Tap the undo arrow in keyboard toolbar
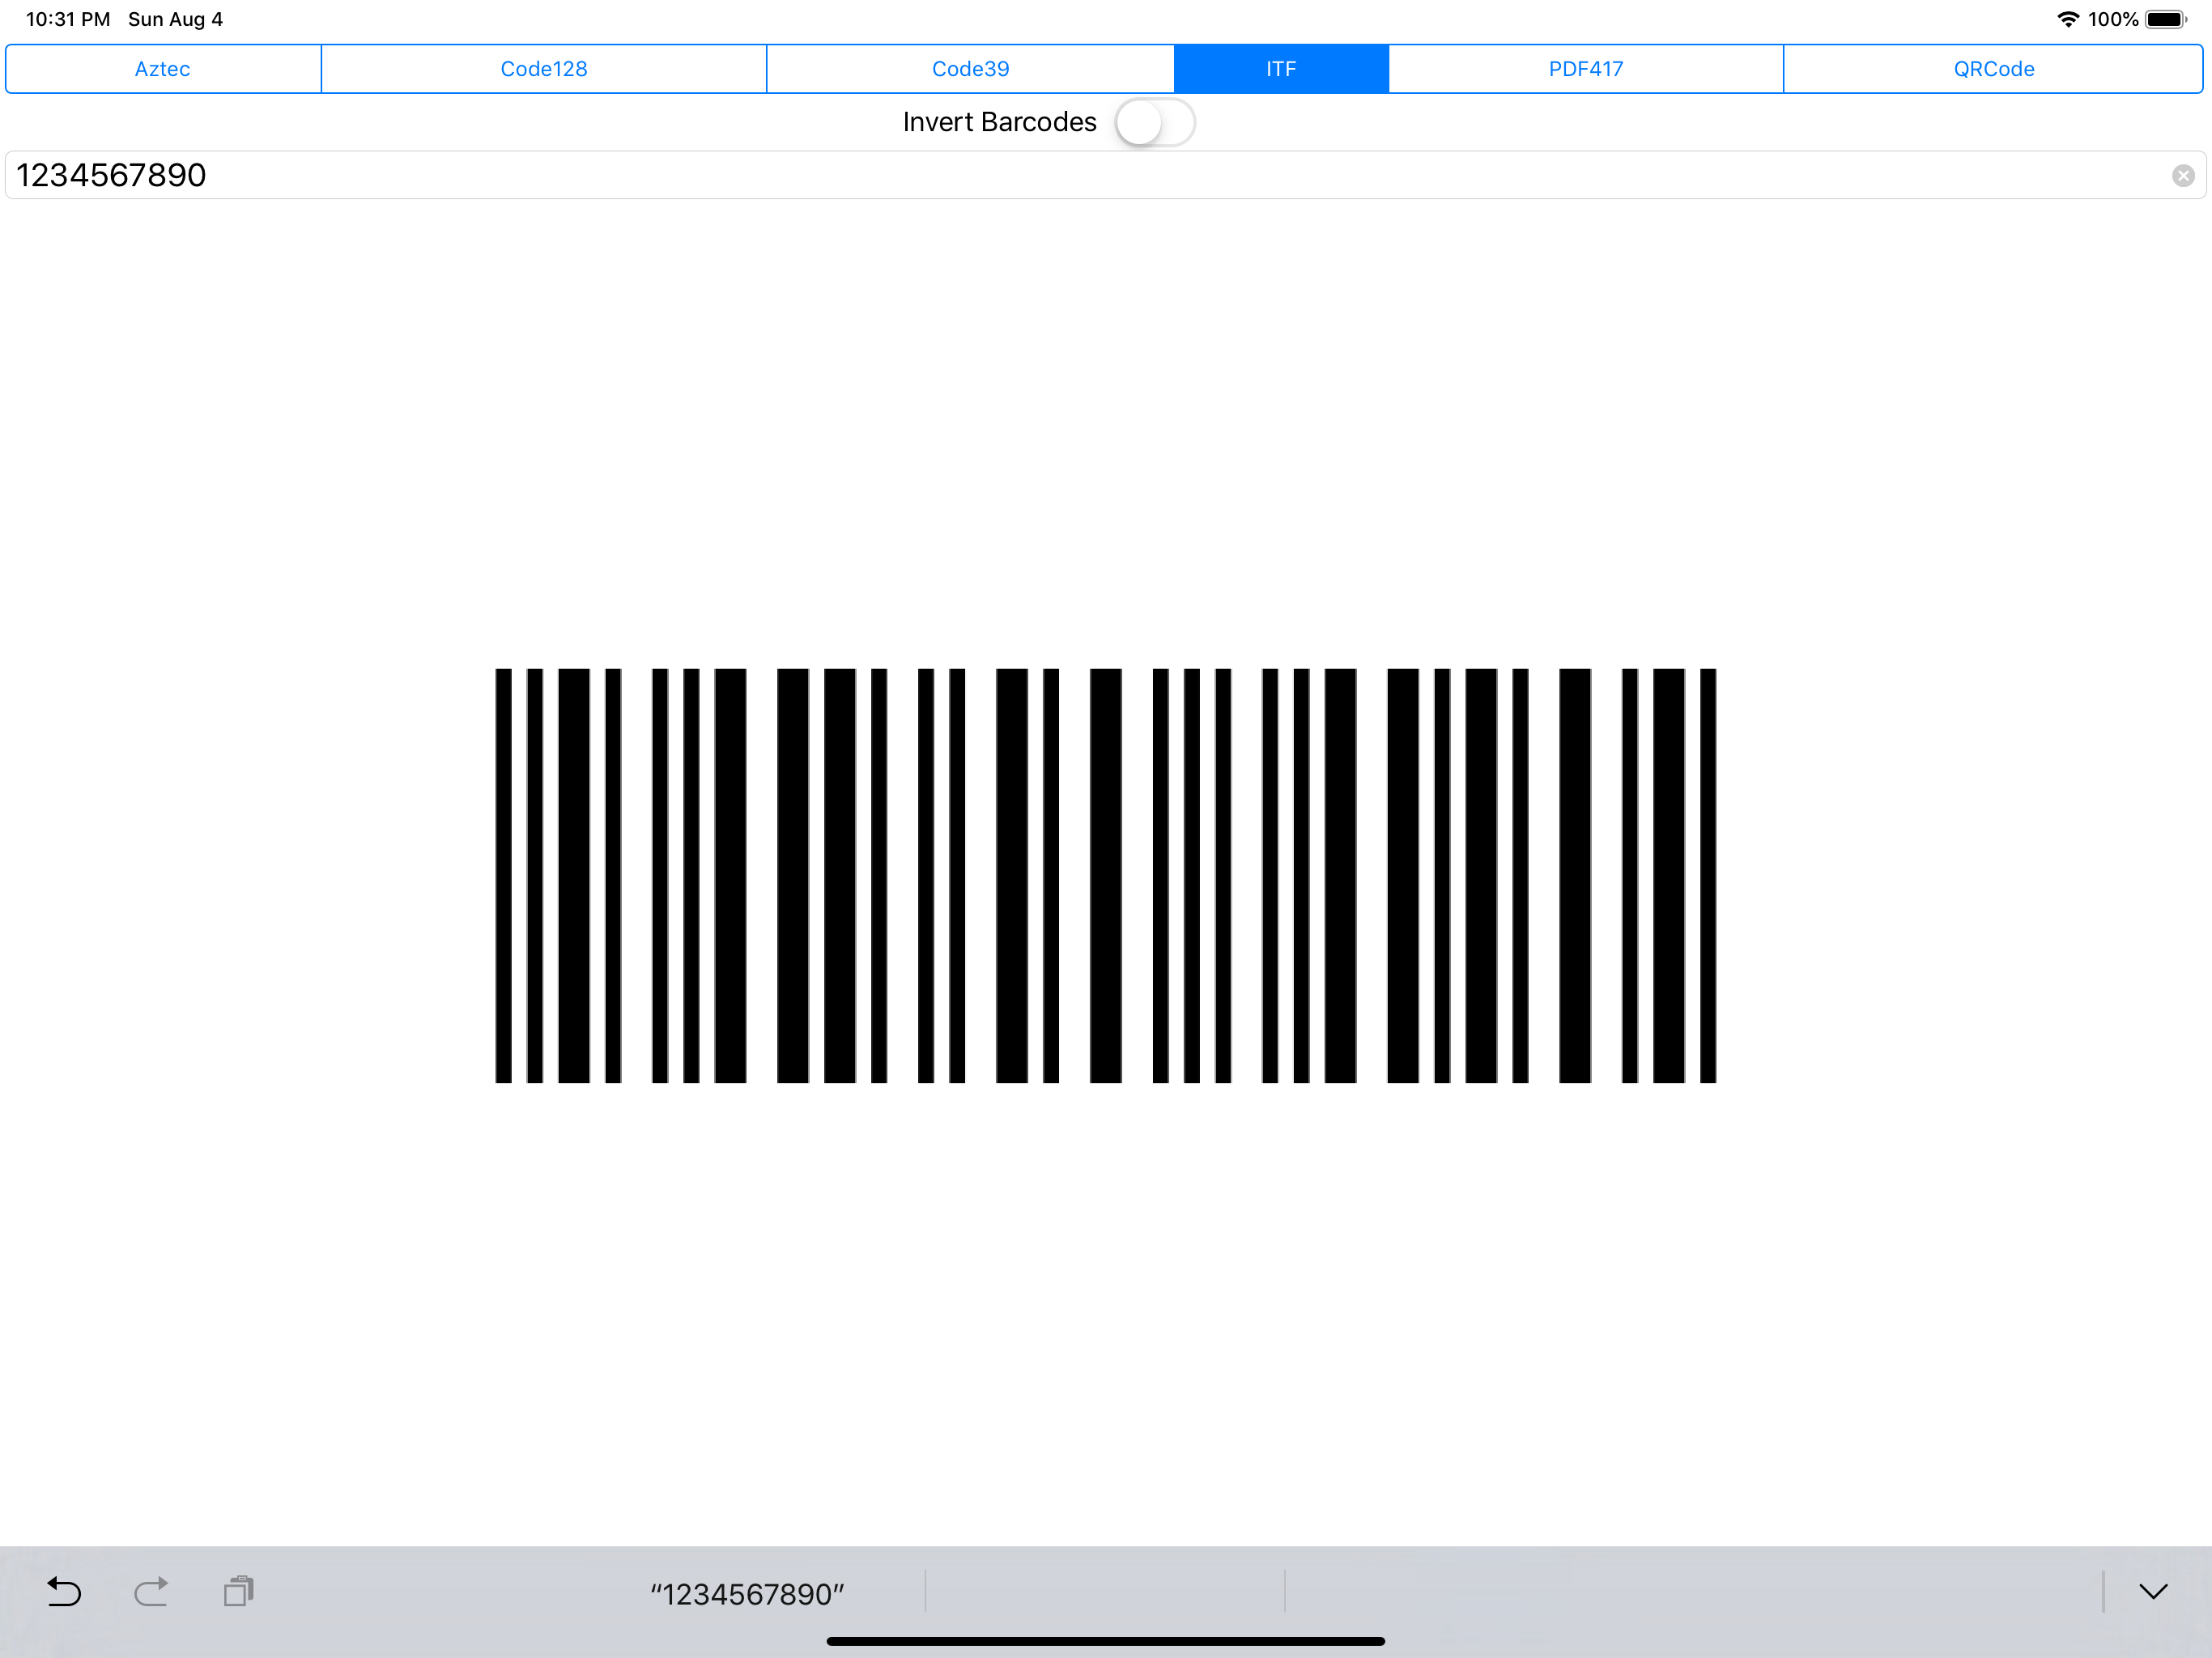This screenshot has width=2212, height=1658. [x=63, y=1592]
